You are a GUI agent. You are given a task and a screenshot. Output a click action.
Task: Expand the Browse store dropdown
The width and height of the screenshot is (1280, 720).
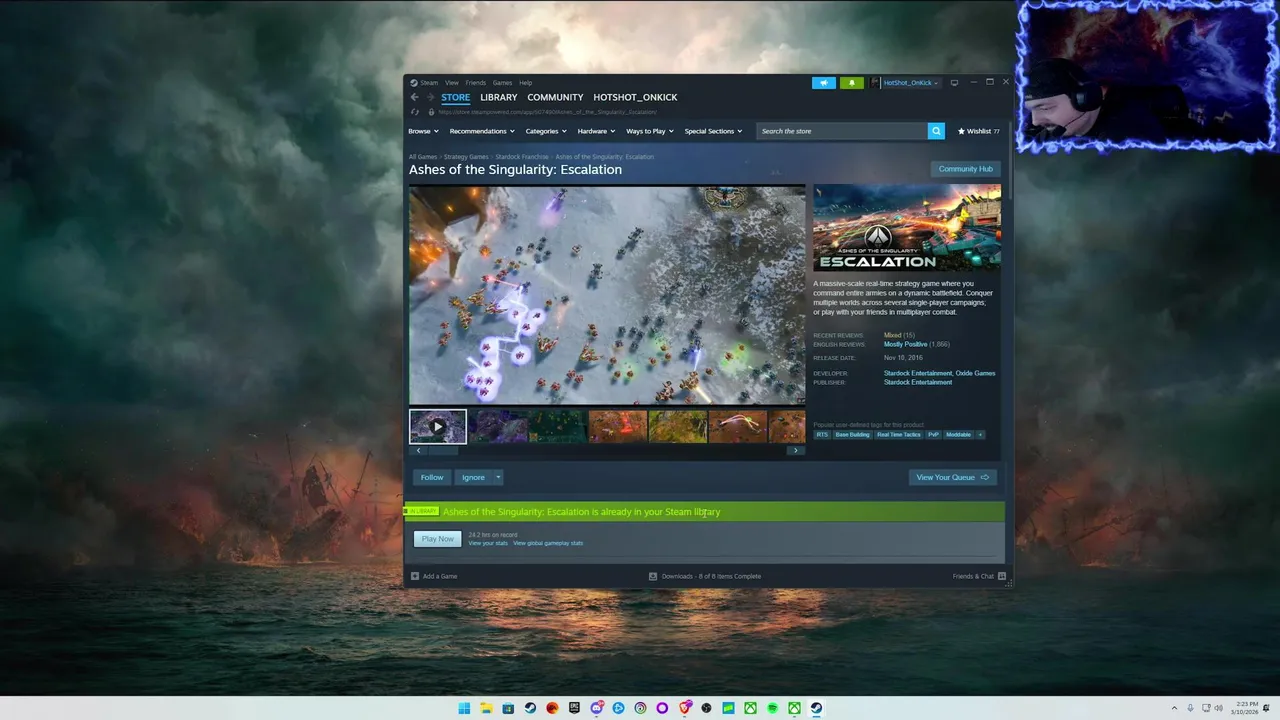tap(421, 131)
